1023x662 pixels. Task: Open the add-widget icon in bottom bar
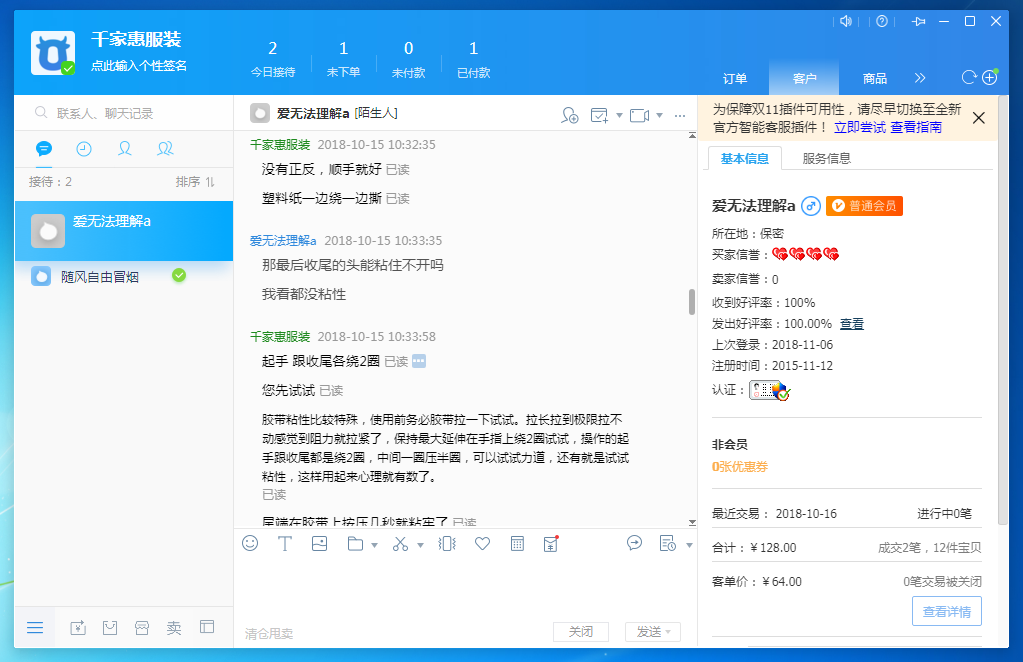(x=78, y=627)
